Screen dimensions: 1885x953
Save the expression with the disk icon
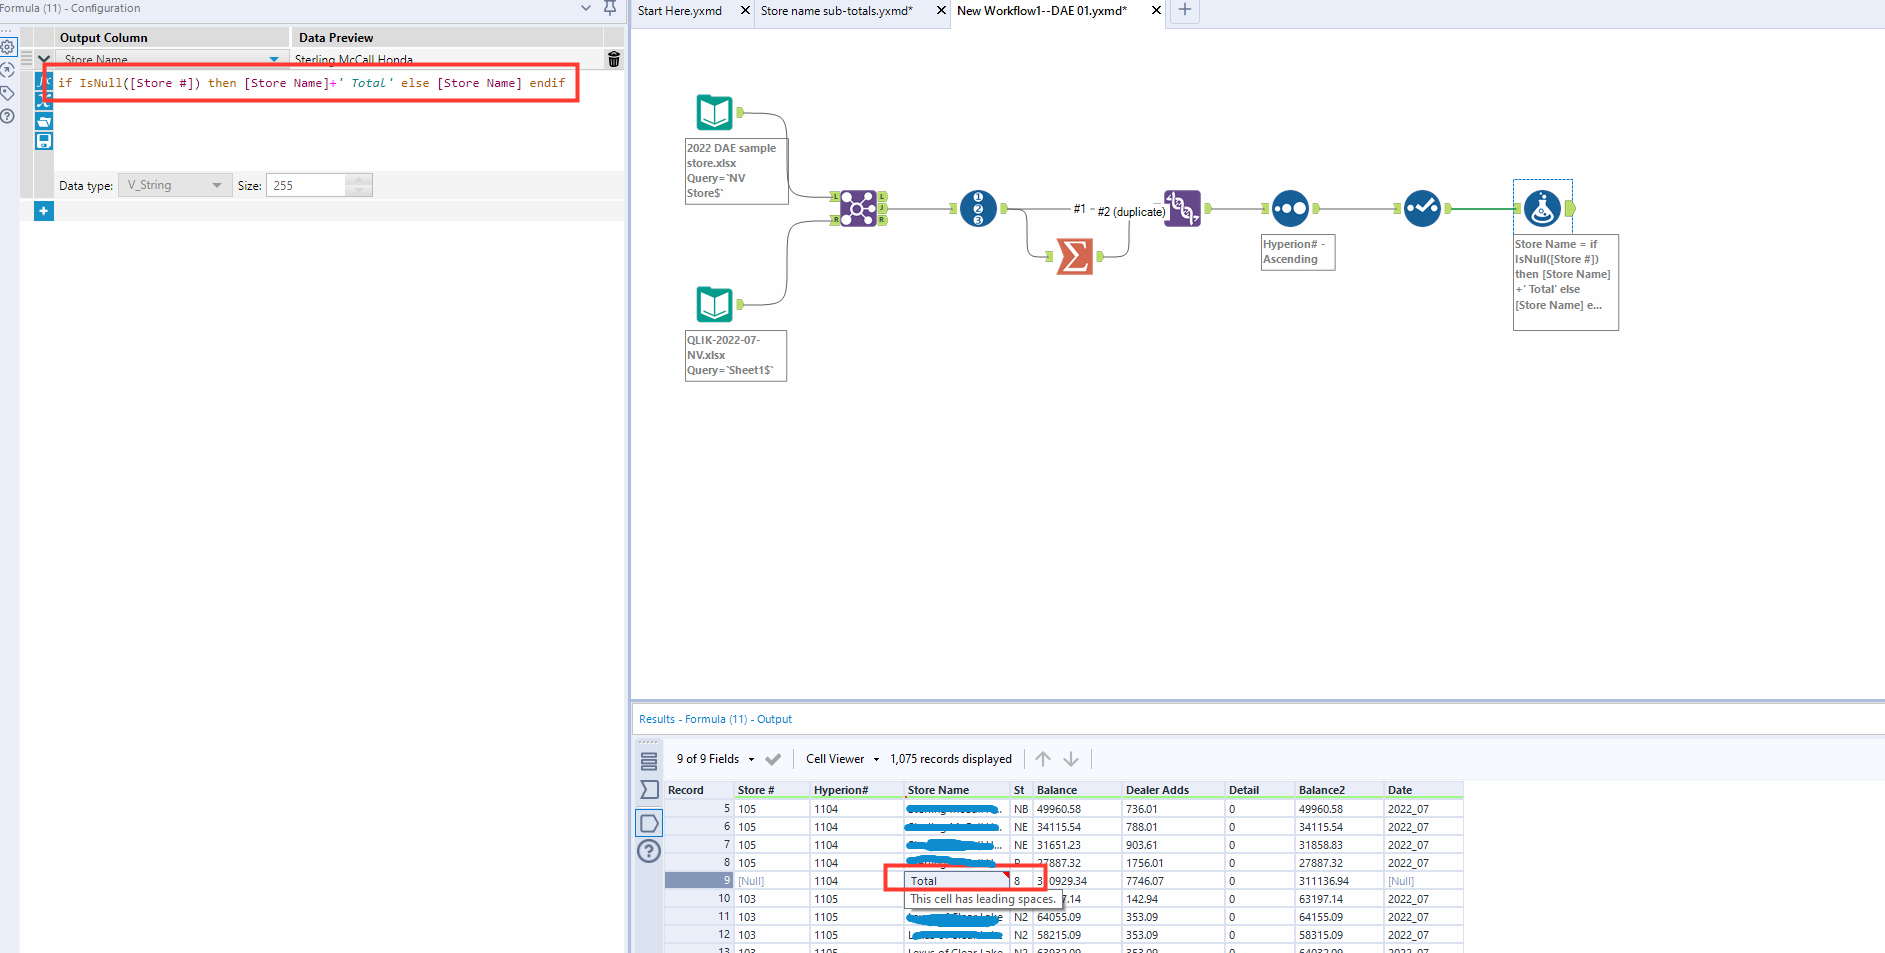pyautogui.click(x=44, y=141)
